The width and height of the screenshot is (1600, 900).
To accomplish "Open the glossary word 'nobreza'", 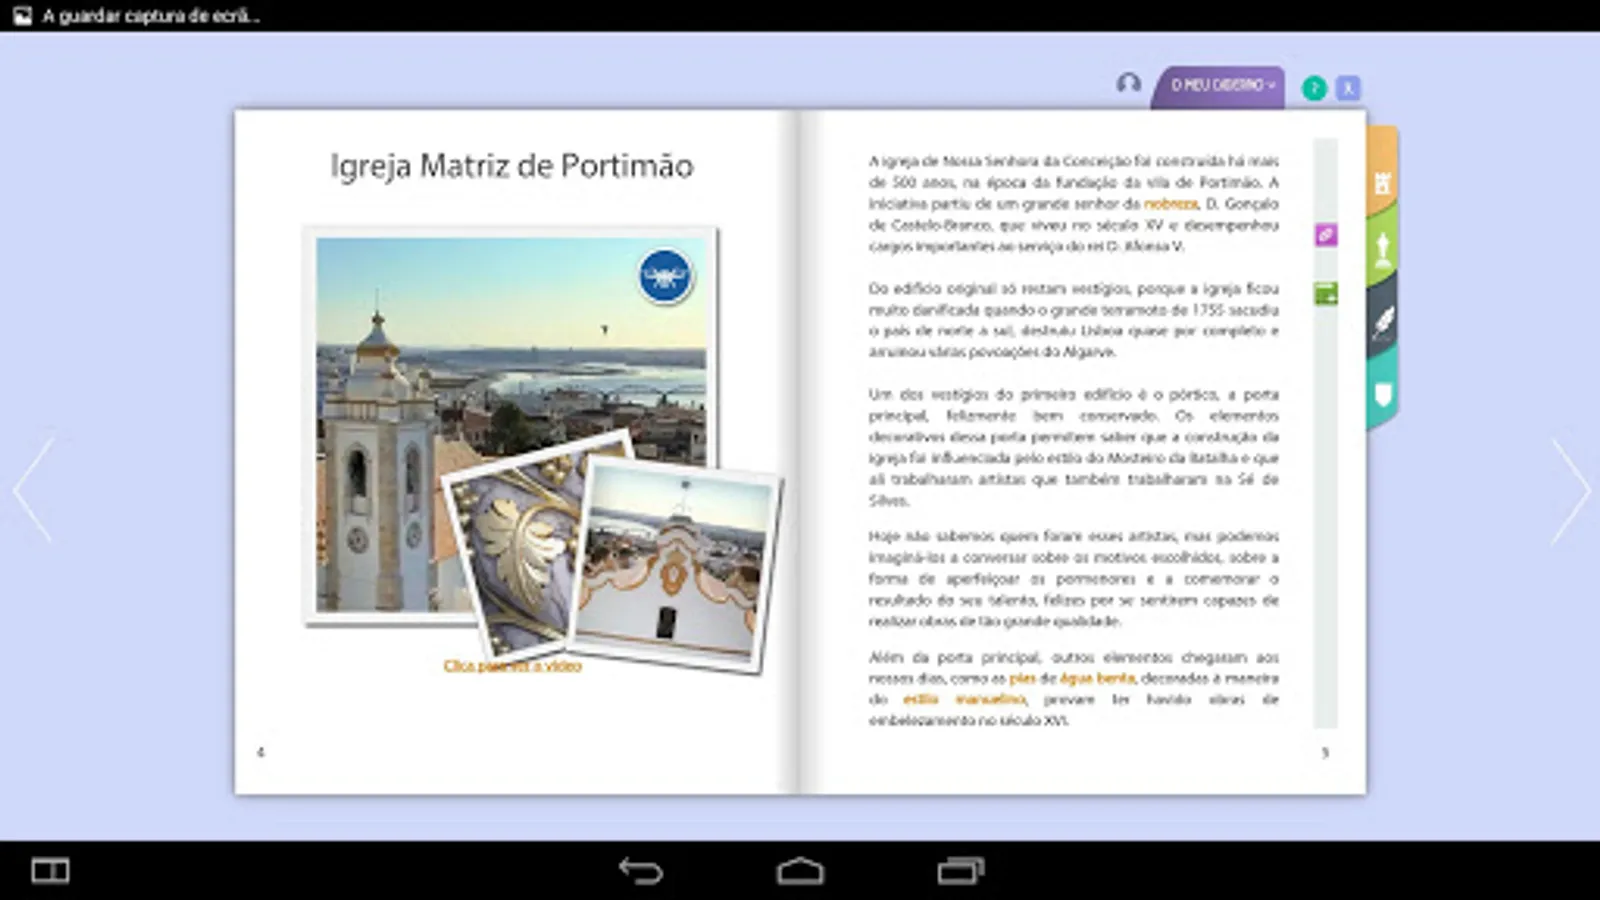I will pos(1171,203).
